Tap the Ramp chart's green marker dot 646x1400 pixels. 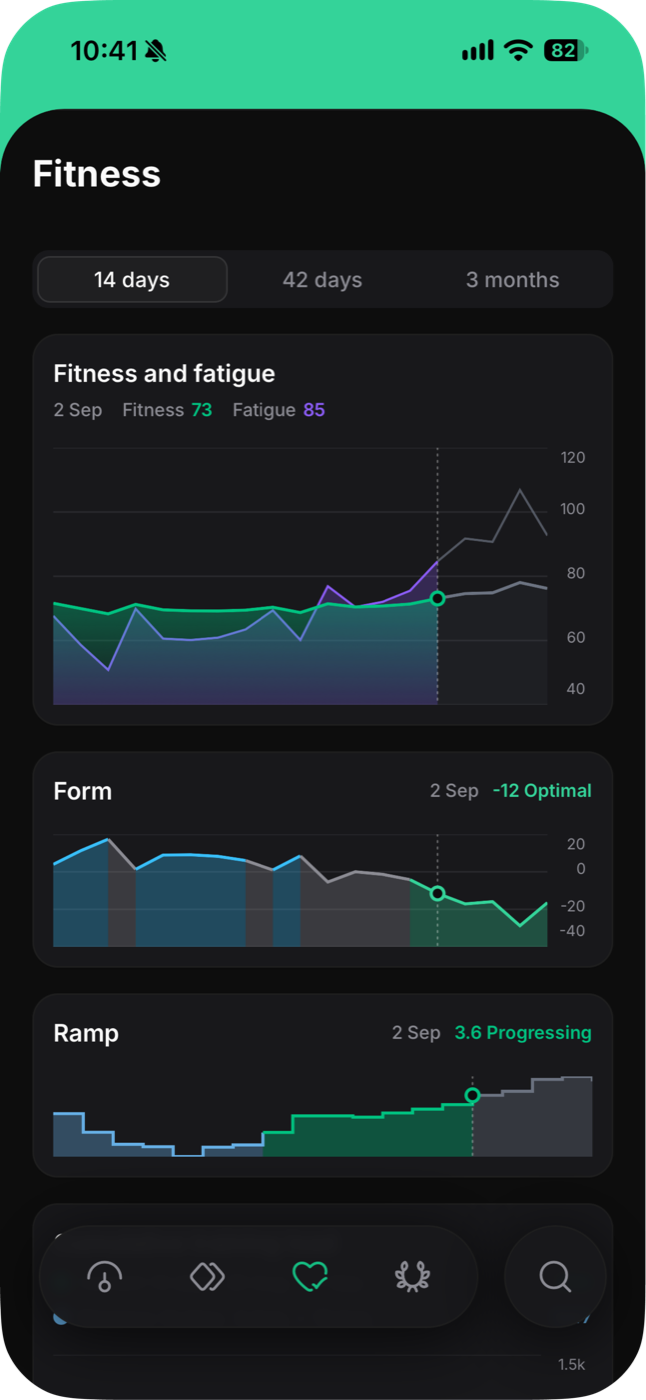click(x=473, y=1095)
